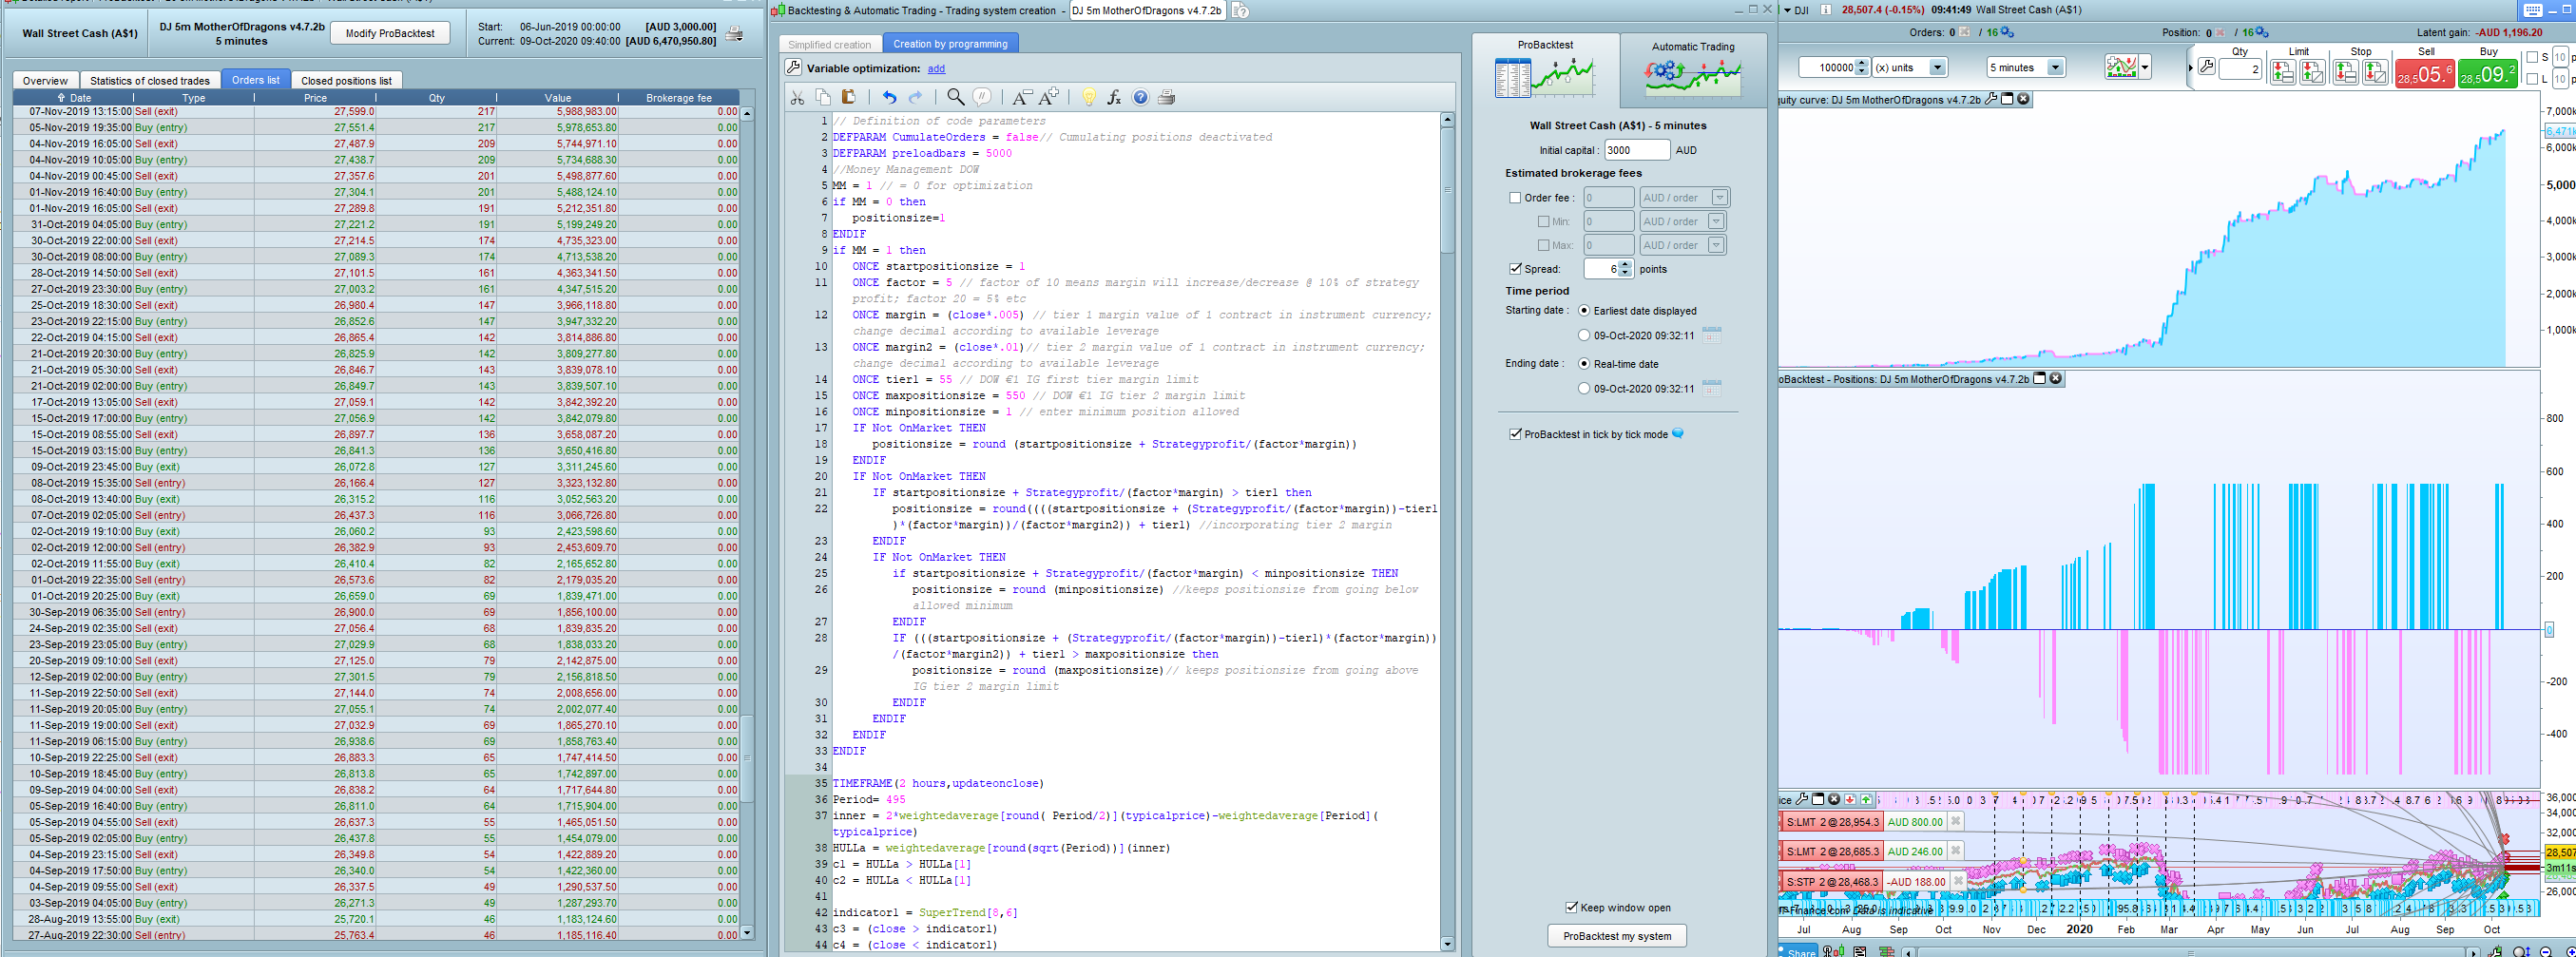2576x957 pixels.
Task: Open the fx function library icon
Action: (1114, 97)
